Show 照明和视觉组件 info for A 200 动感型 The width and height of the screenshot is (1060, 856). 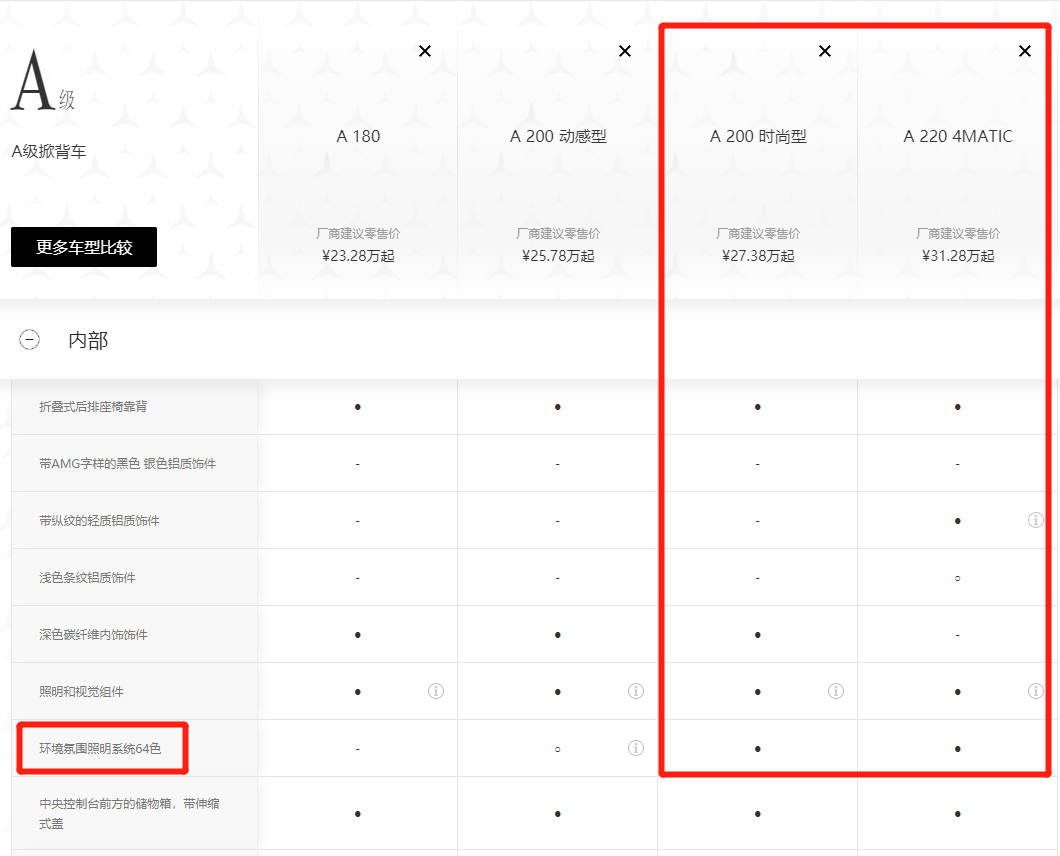(x=636, y=691)
